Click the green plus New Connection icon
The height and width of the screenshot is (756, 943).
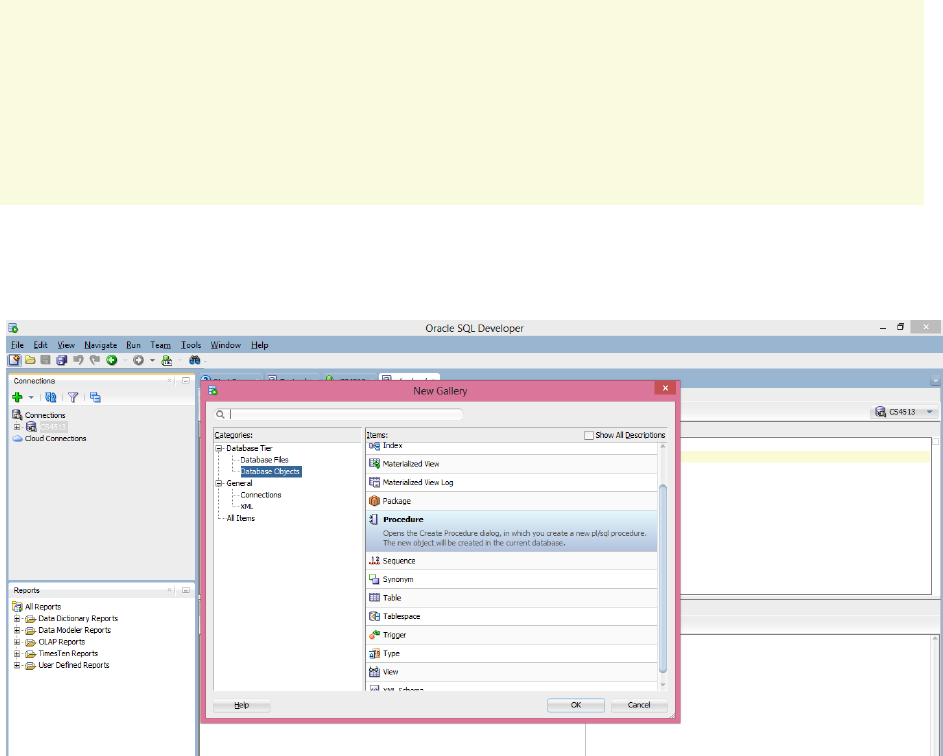17,398
